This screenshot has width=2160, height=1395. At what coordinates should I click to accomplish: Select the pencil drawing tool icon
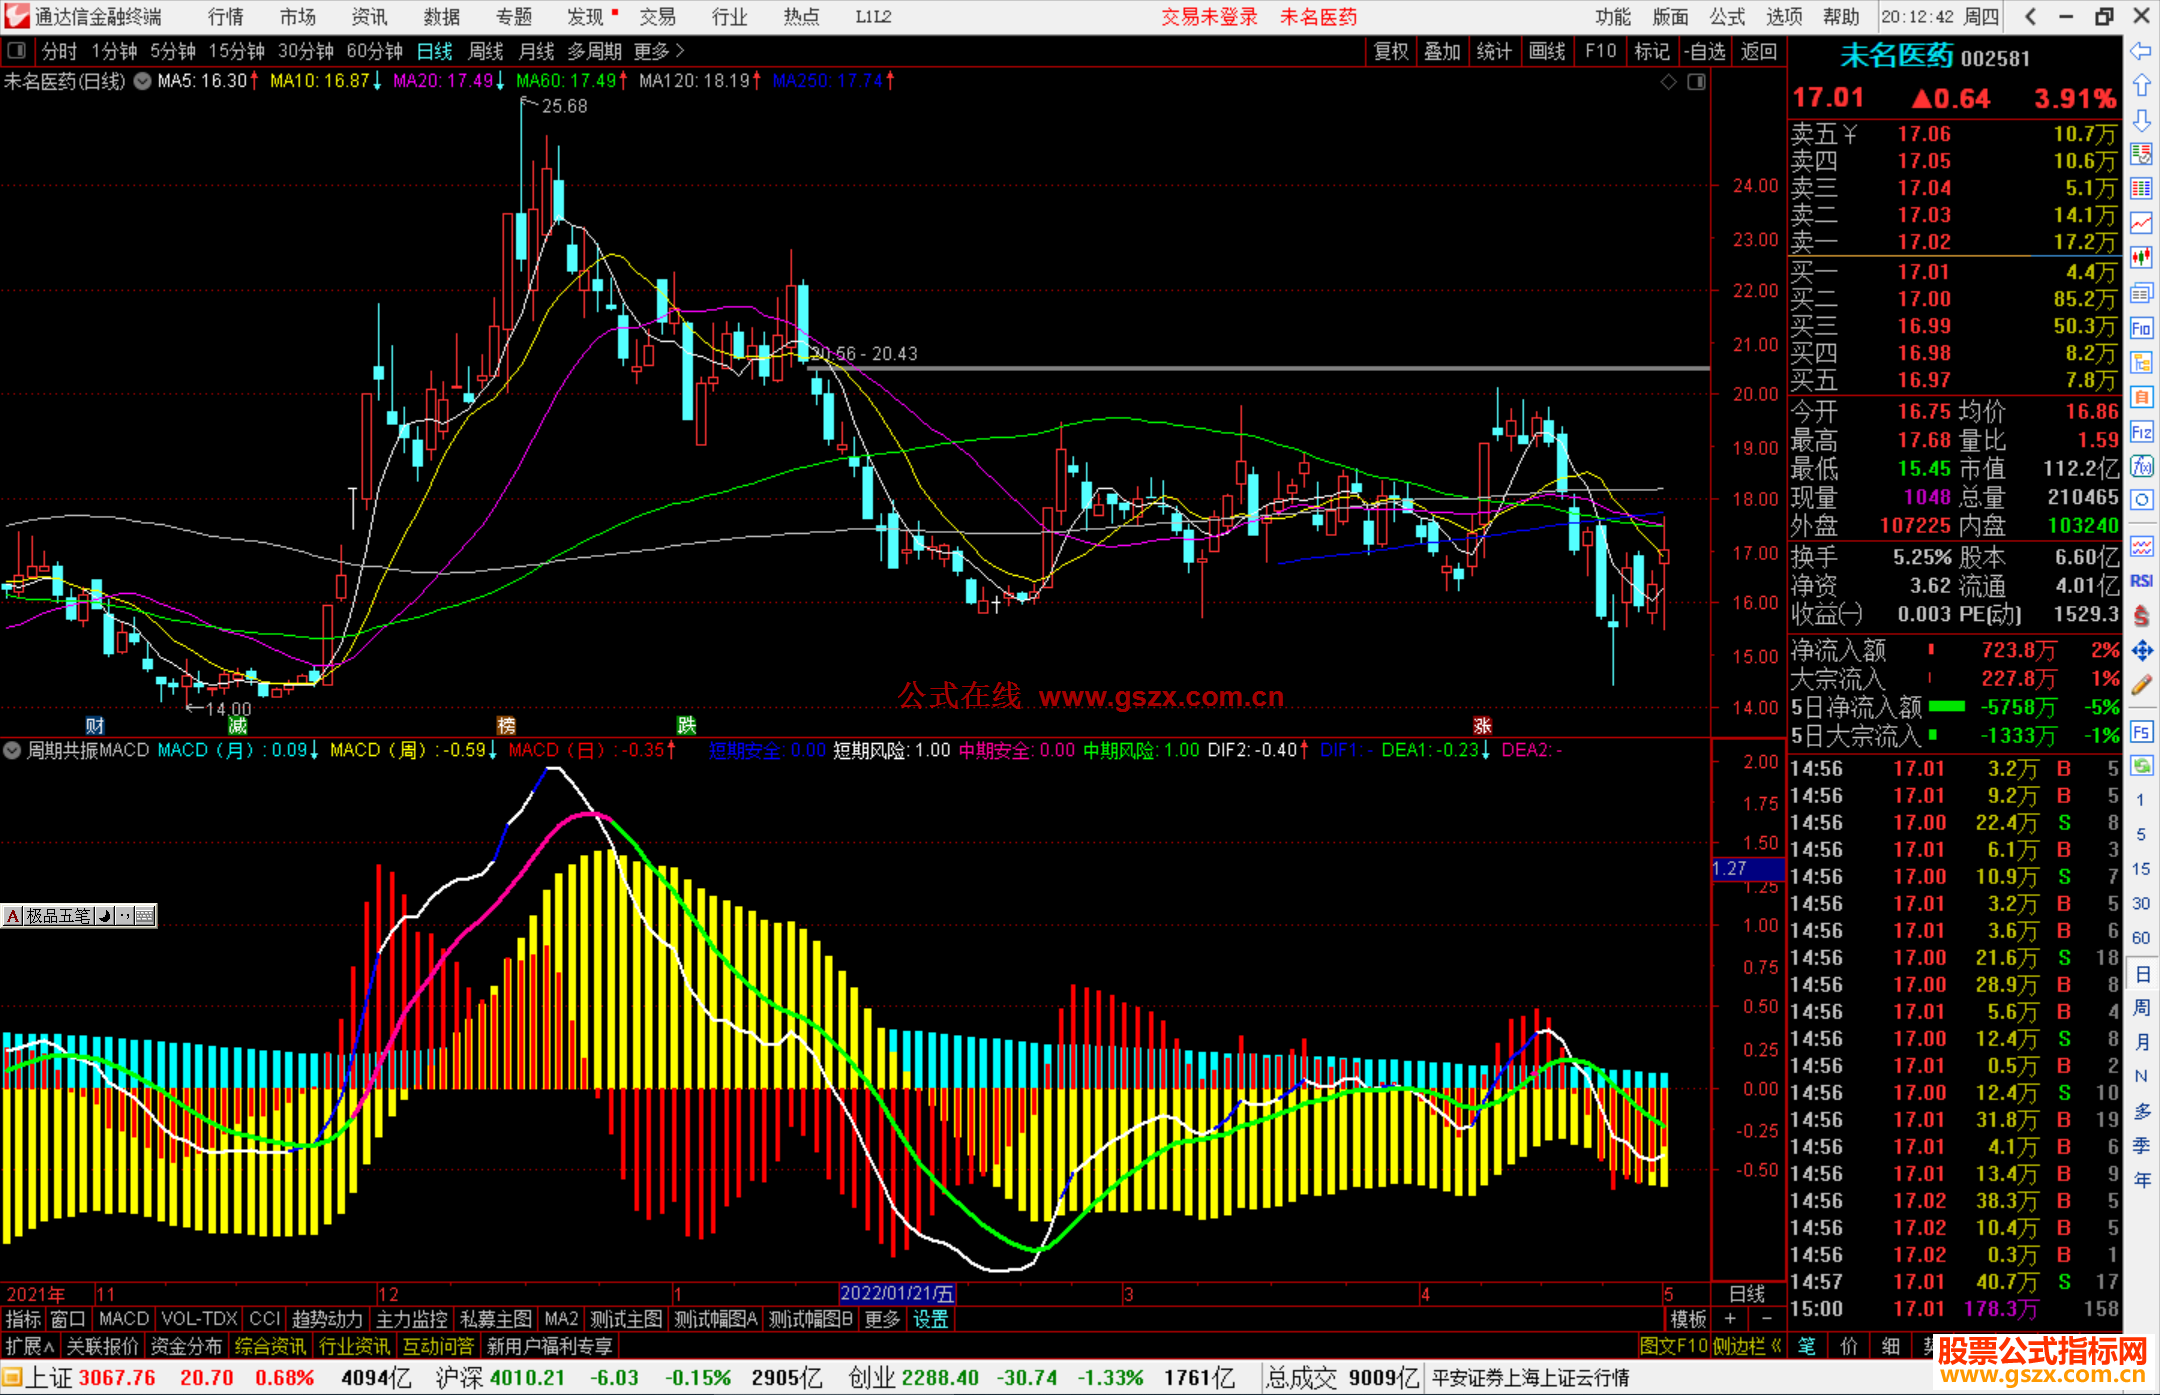pos(2141,685)
